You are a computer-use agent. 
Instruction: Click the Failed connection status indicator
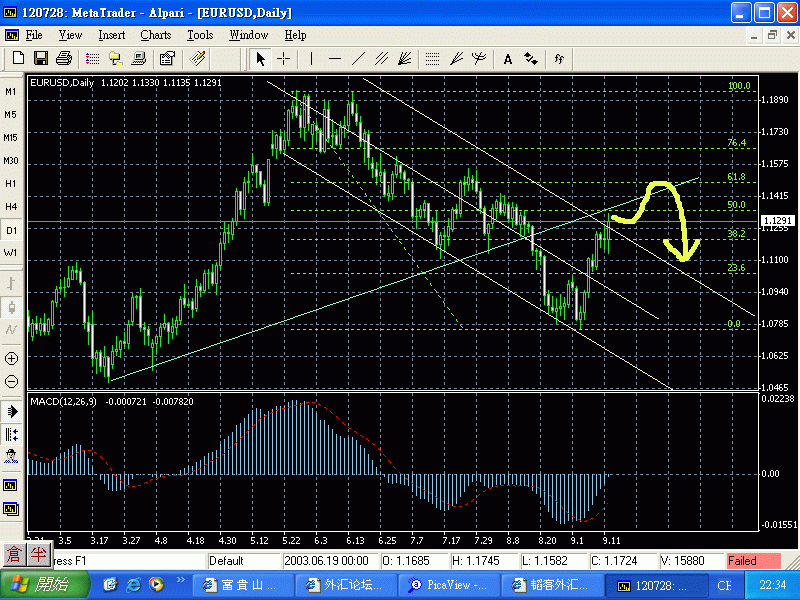[754, 561]
